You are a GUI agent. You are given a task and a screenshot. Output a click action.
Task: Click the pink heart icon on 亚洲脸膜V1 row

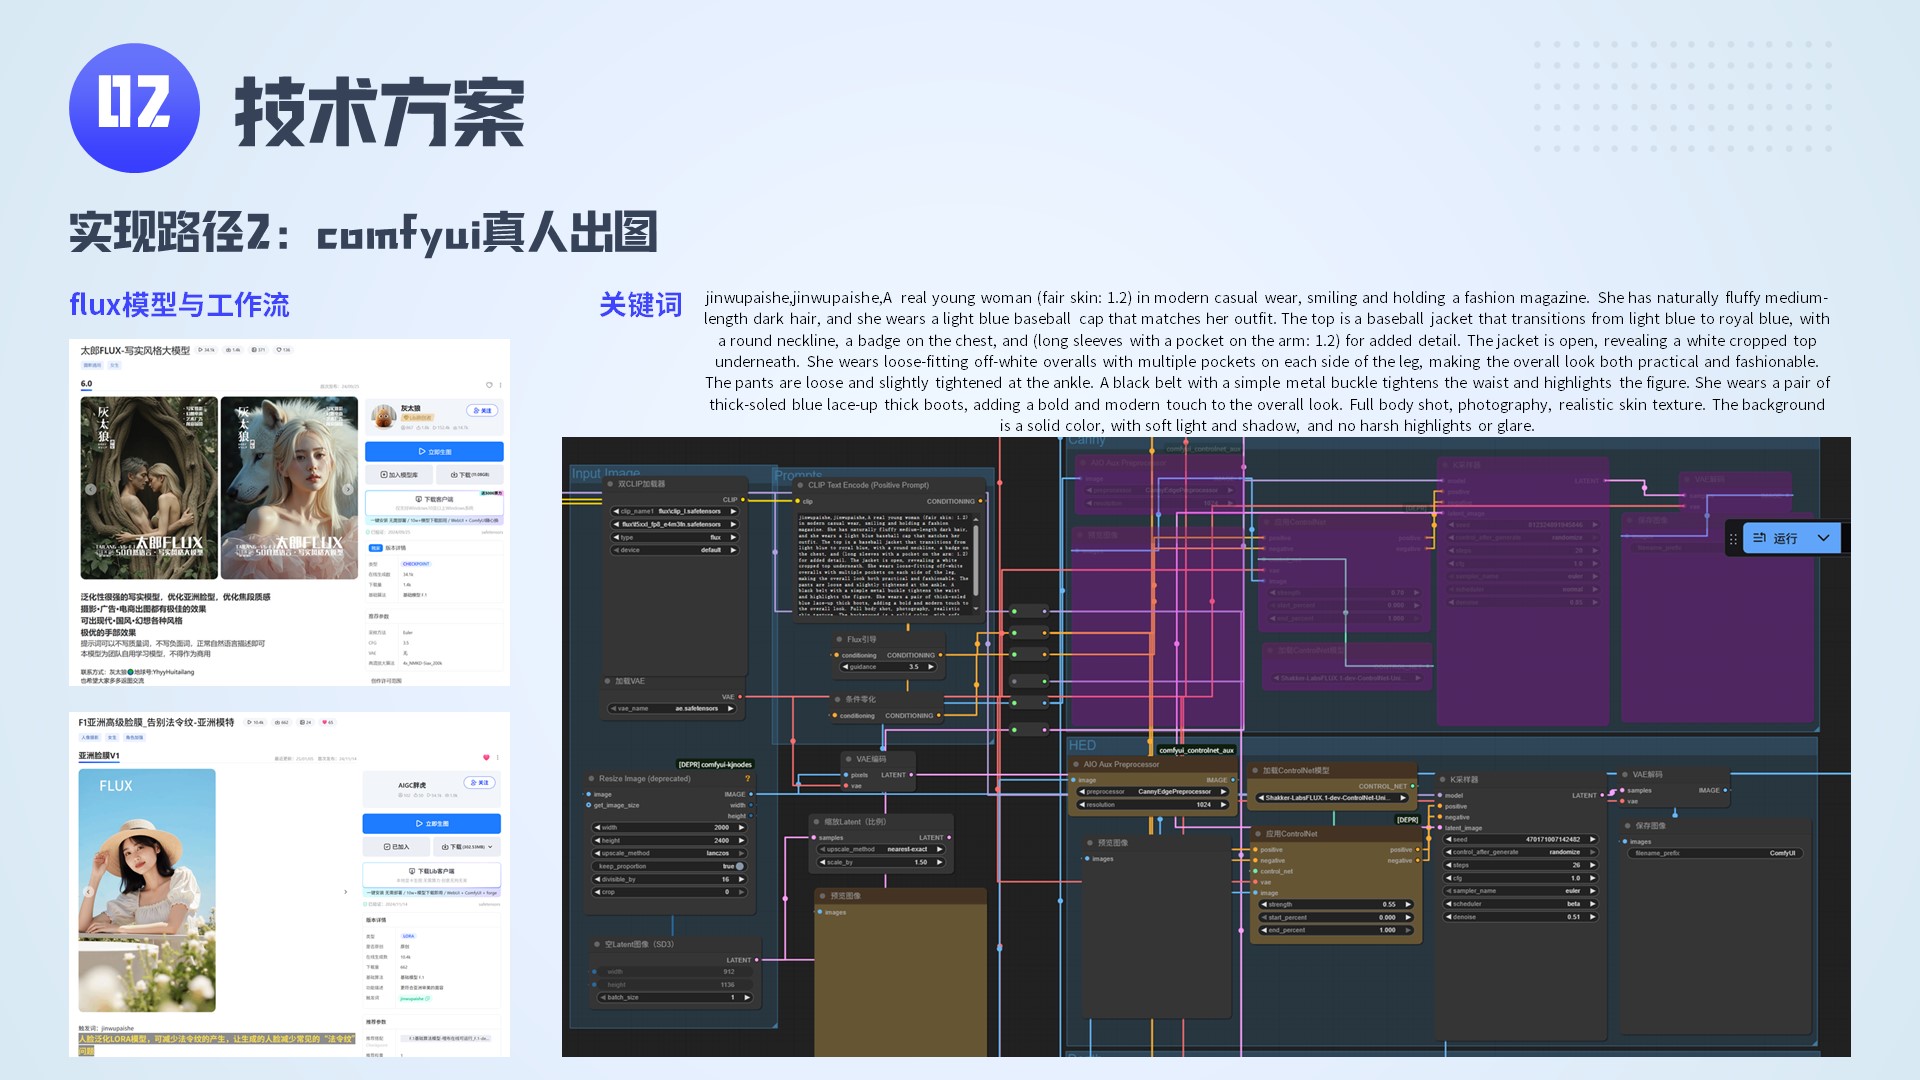point(486,757)
